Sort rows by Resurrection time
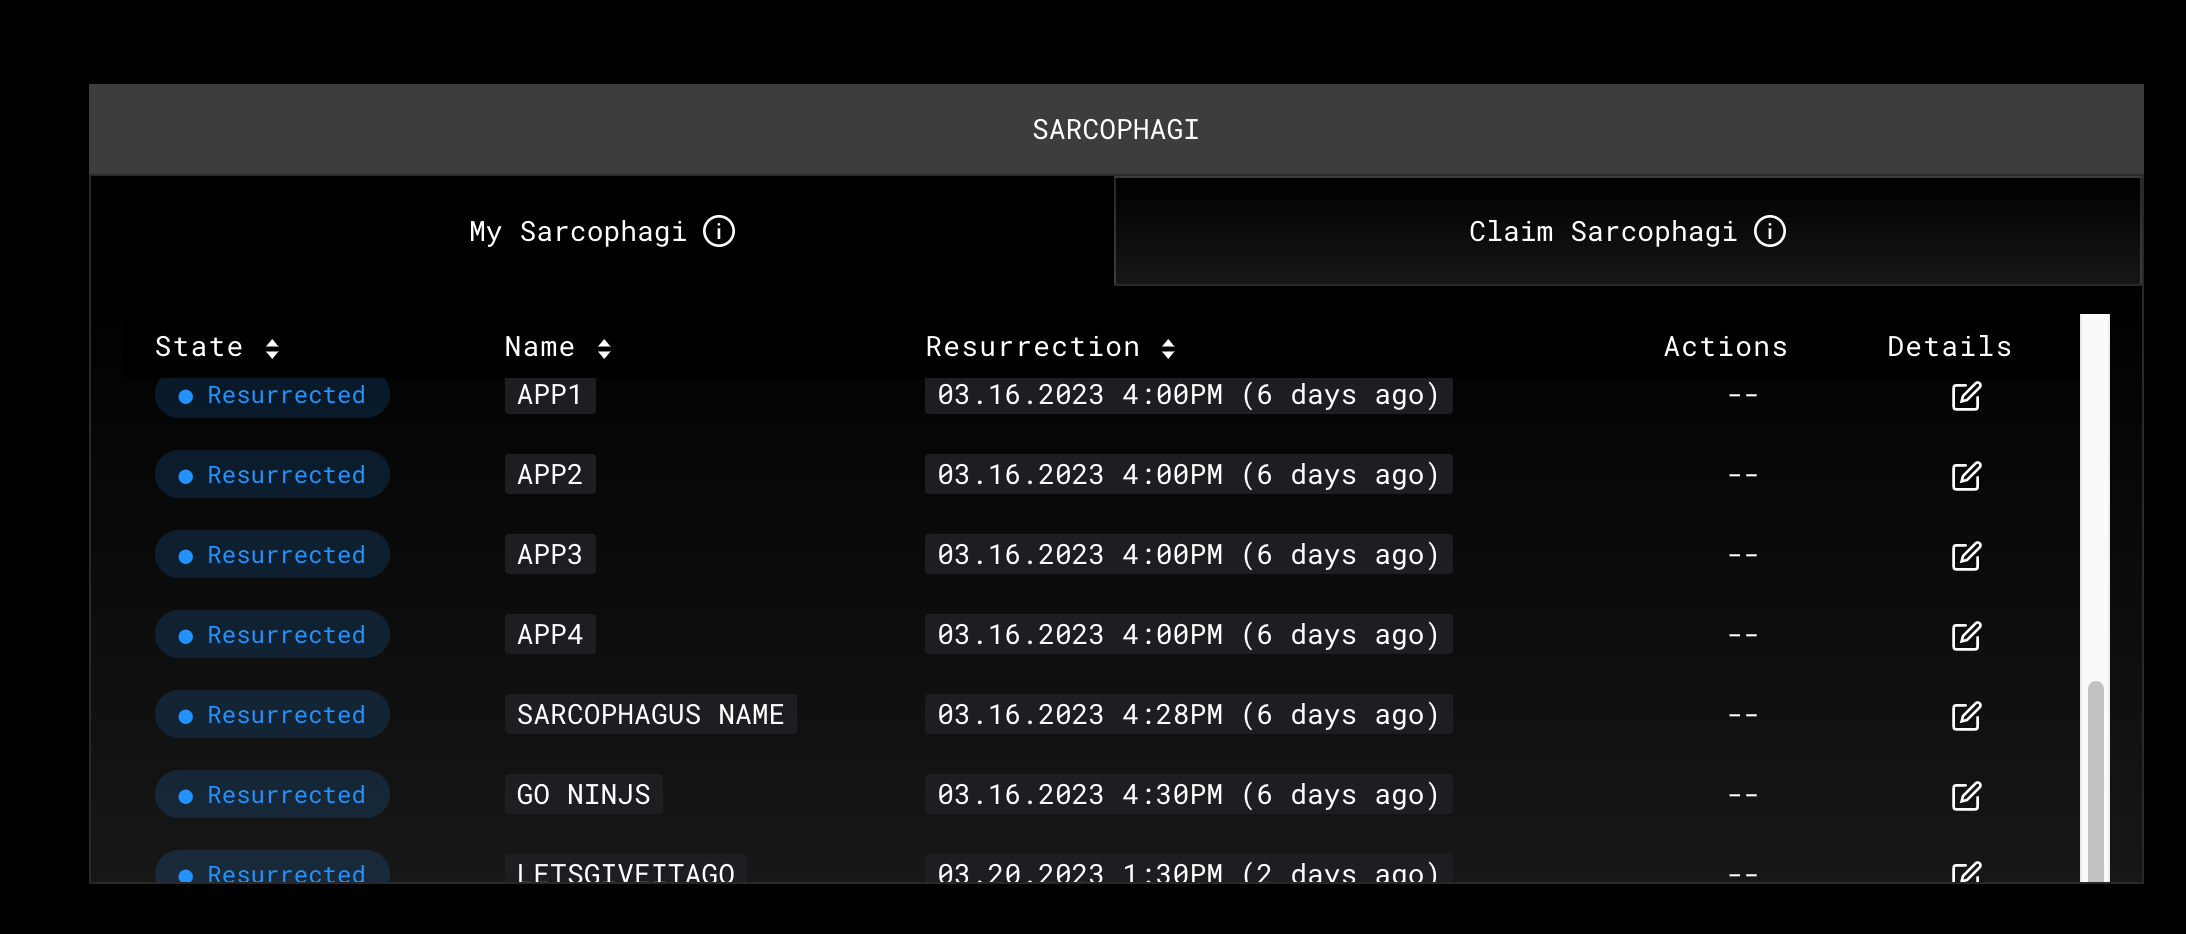2186x934 pixels. (x=1169, y=346)
